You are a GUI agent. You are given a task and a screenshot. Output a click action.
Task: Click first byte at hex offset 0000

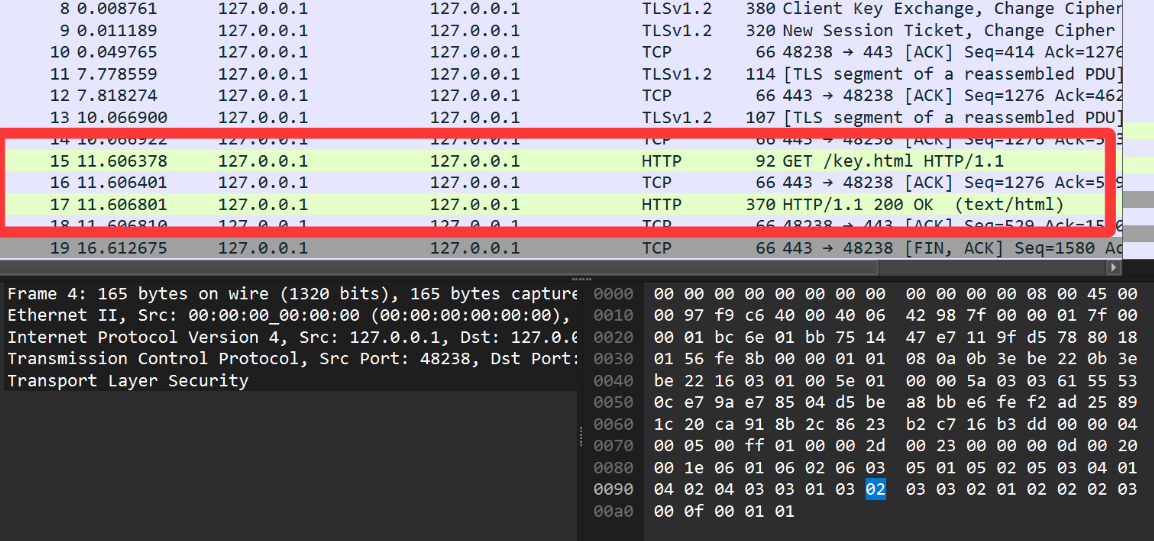point(664,294)
